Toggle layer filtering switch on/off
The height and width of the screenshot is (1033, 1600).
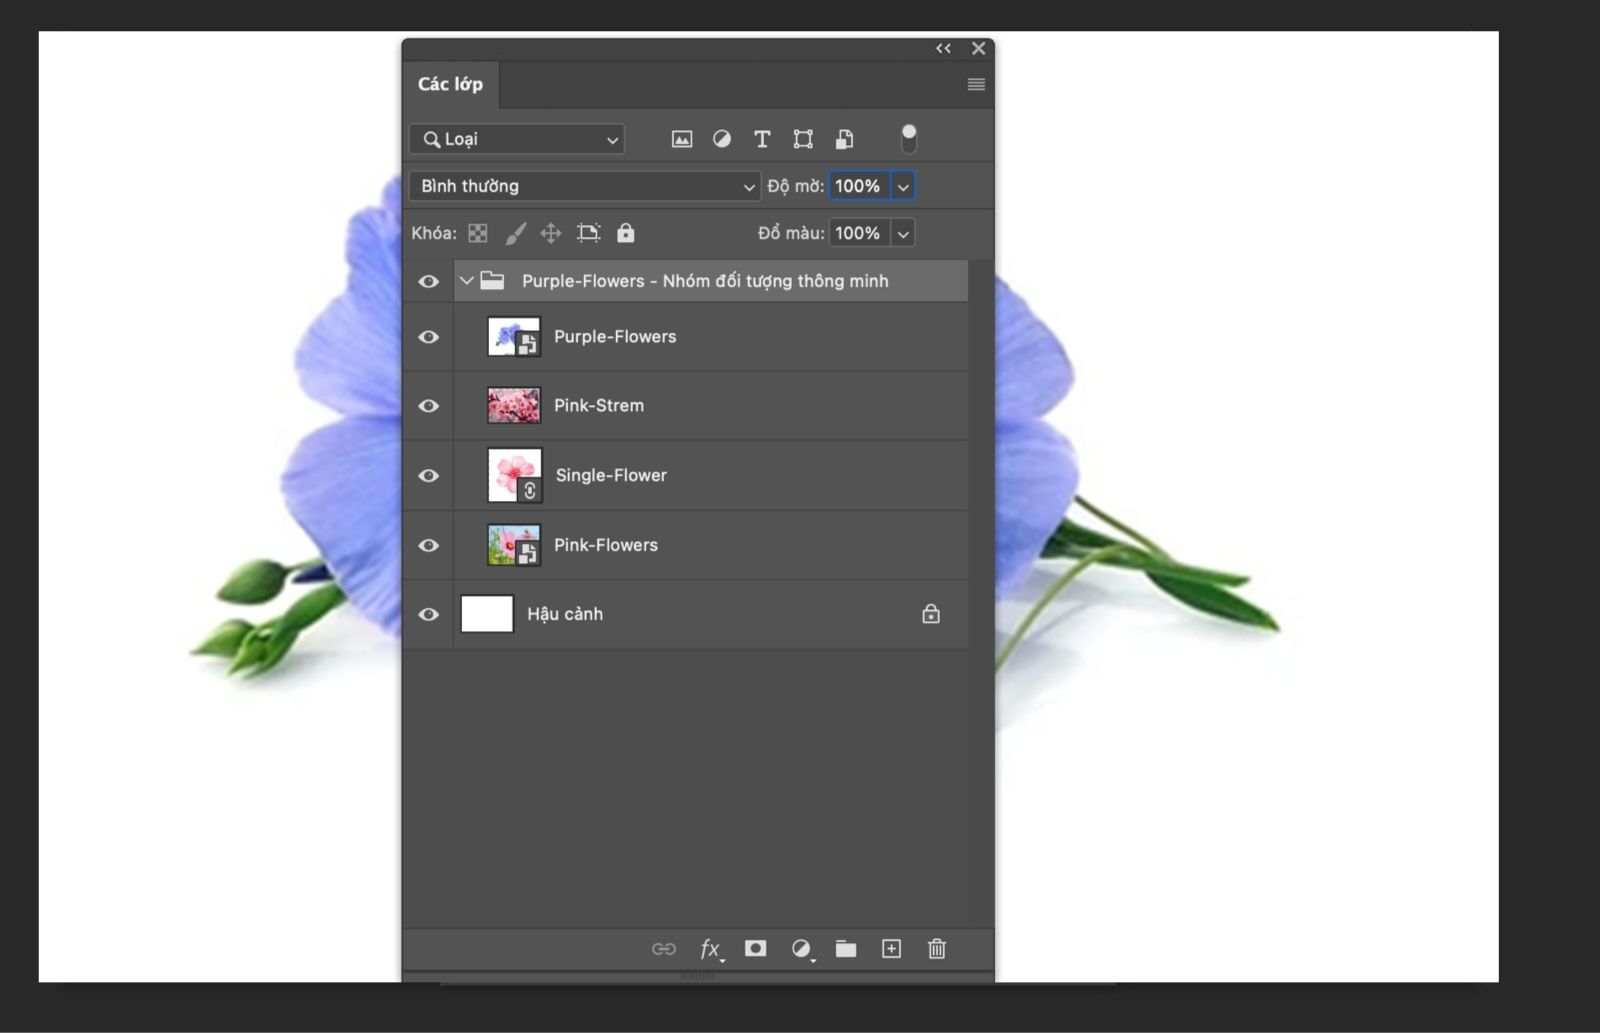pyautogui.click(x=909, y=139)
